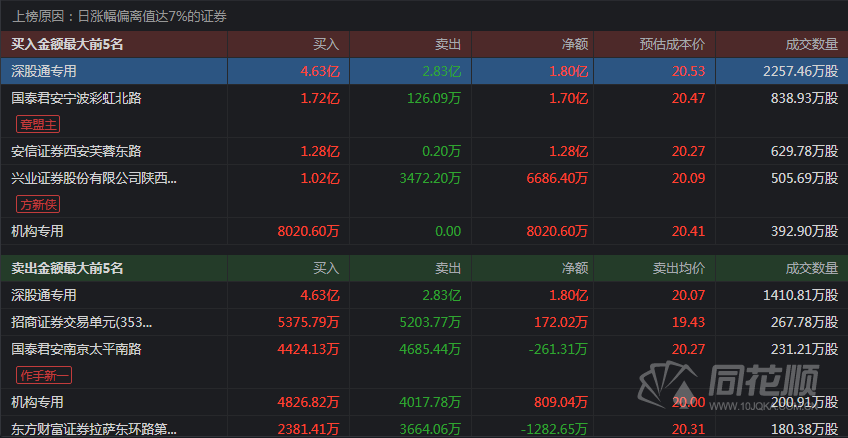Click the 3664.06万 sell amount
The width and height of the screenshot is (848, 438).
(430, 430)
